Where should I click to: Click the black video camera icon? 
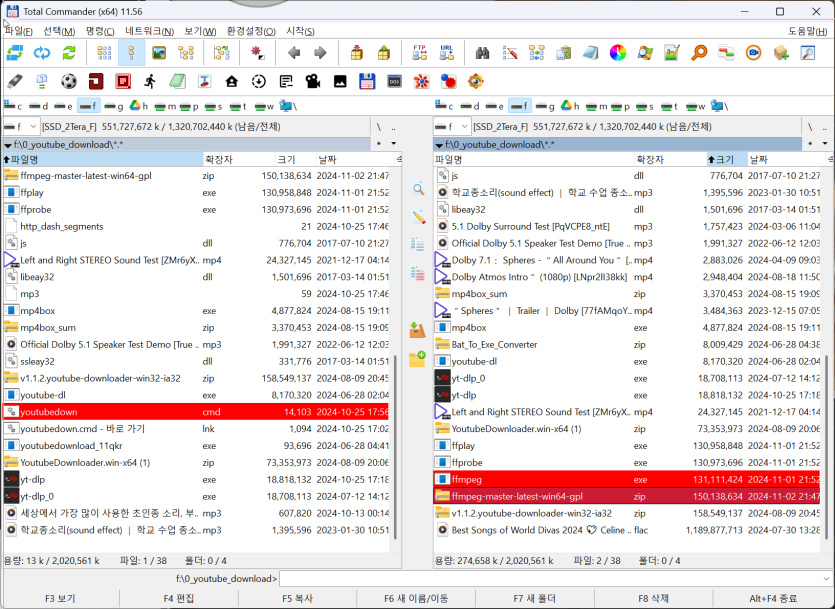pos(313,81)
